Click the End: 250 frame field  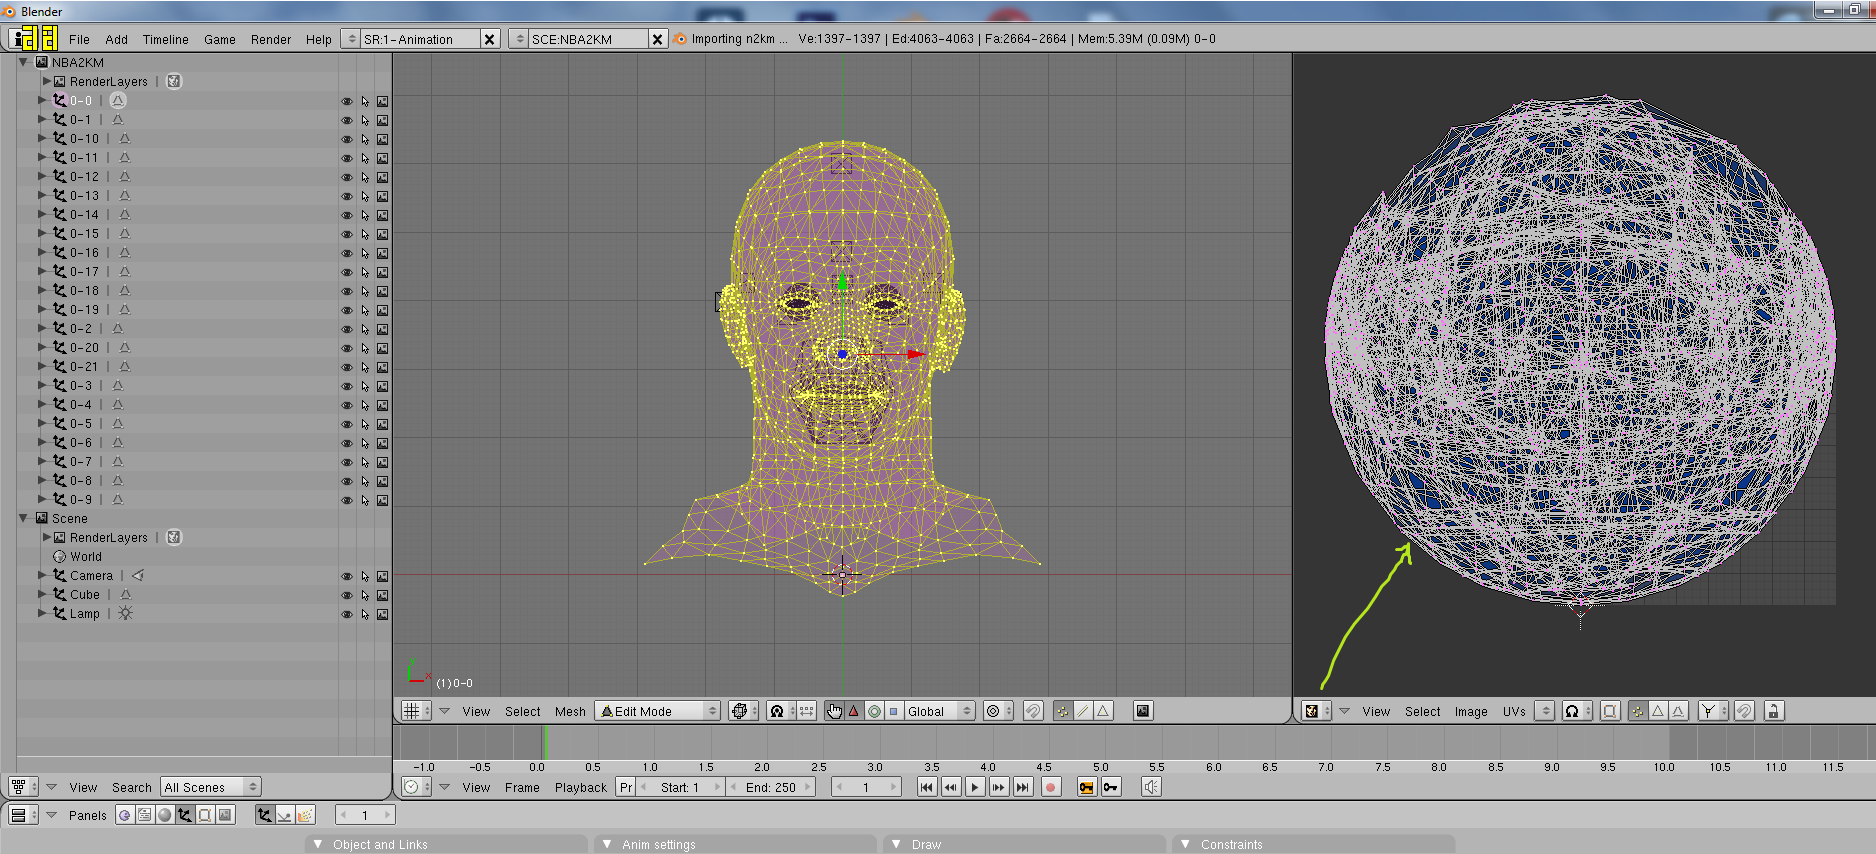770,787
